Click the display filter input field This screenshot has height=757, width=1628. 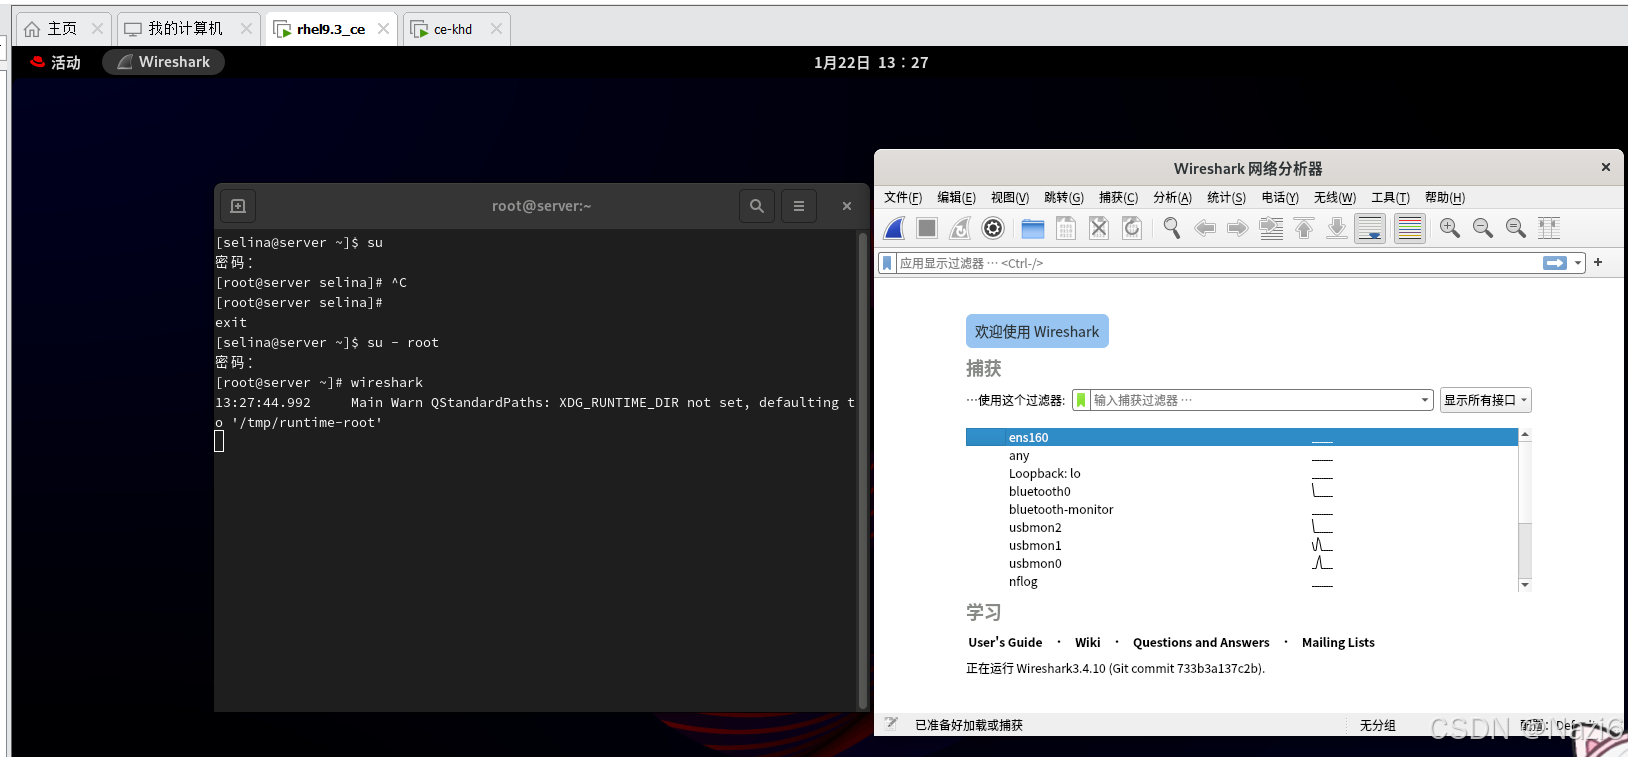click(x=1218, y=263)
